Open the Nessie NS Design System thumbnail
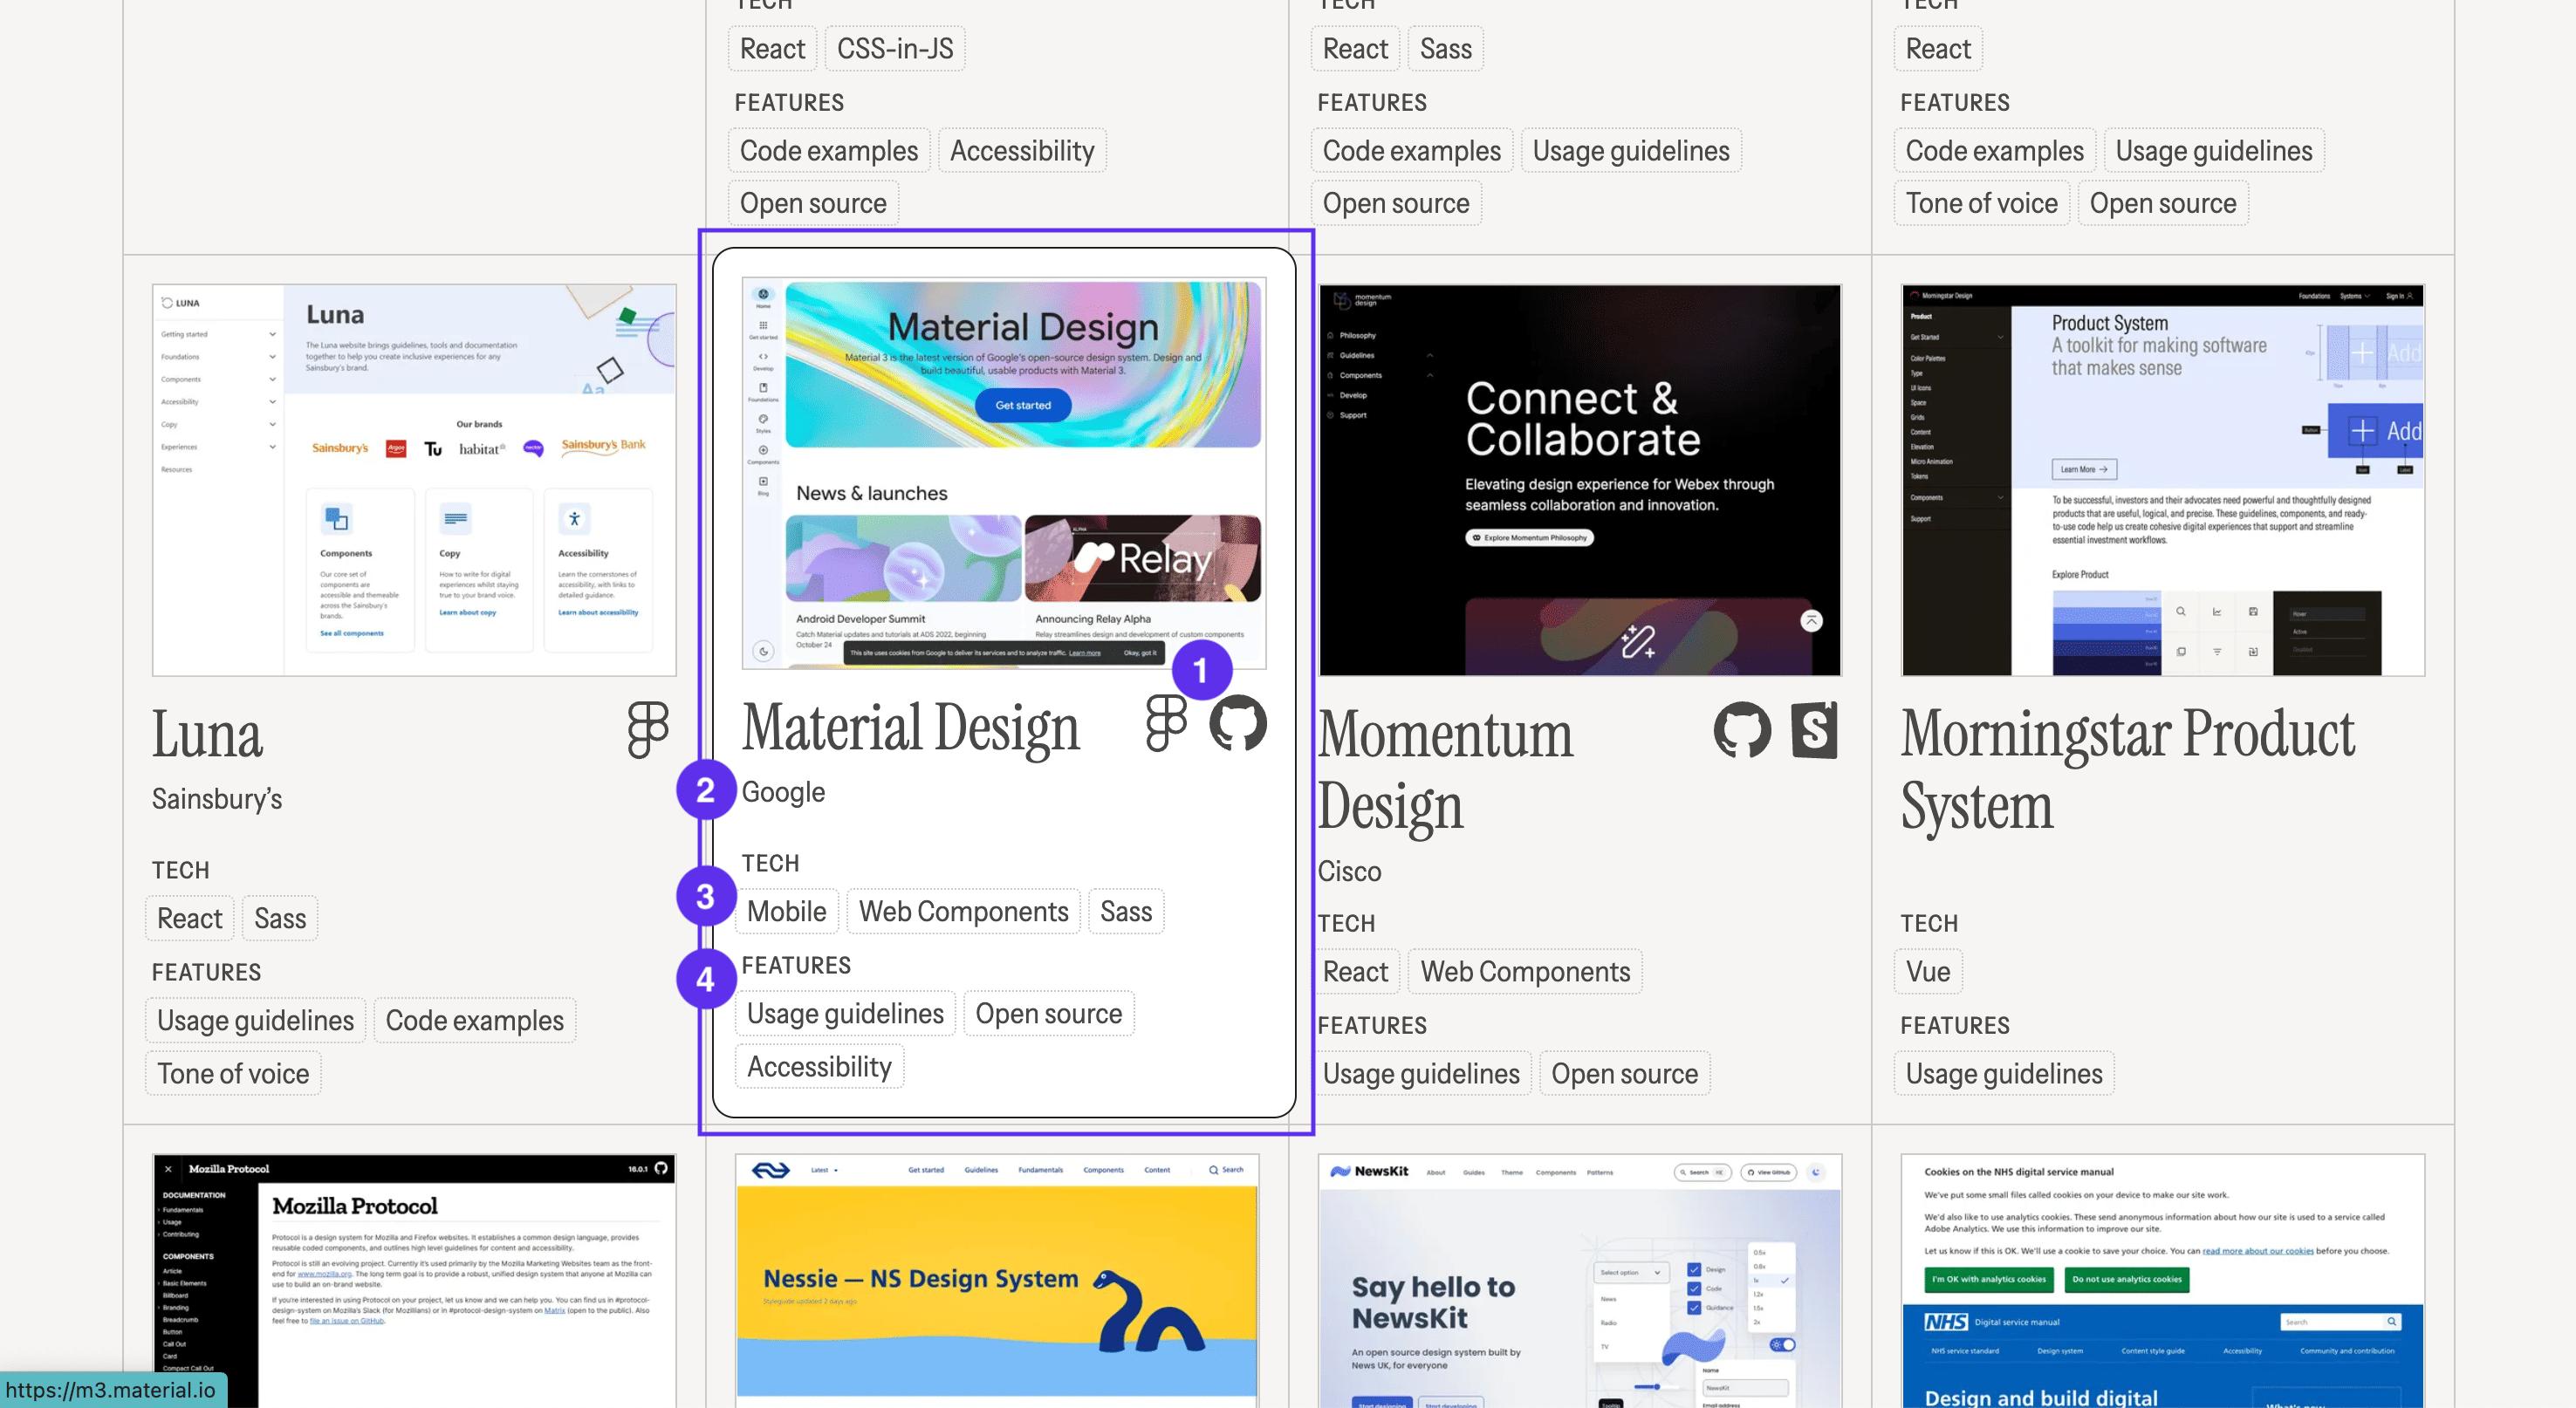2576x1408 pixels. coord(997,1281)
